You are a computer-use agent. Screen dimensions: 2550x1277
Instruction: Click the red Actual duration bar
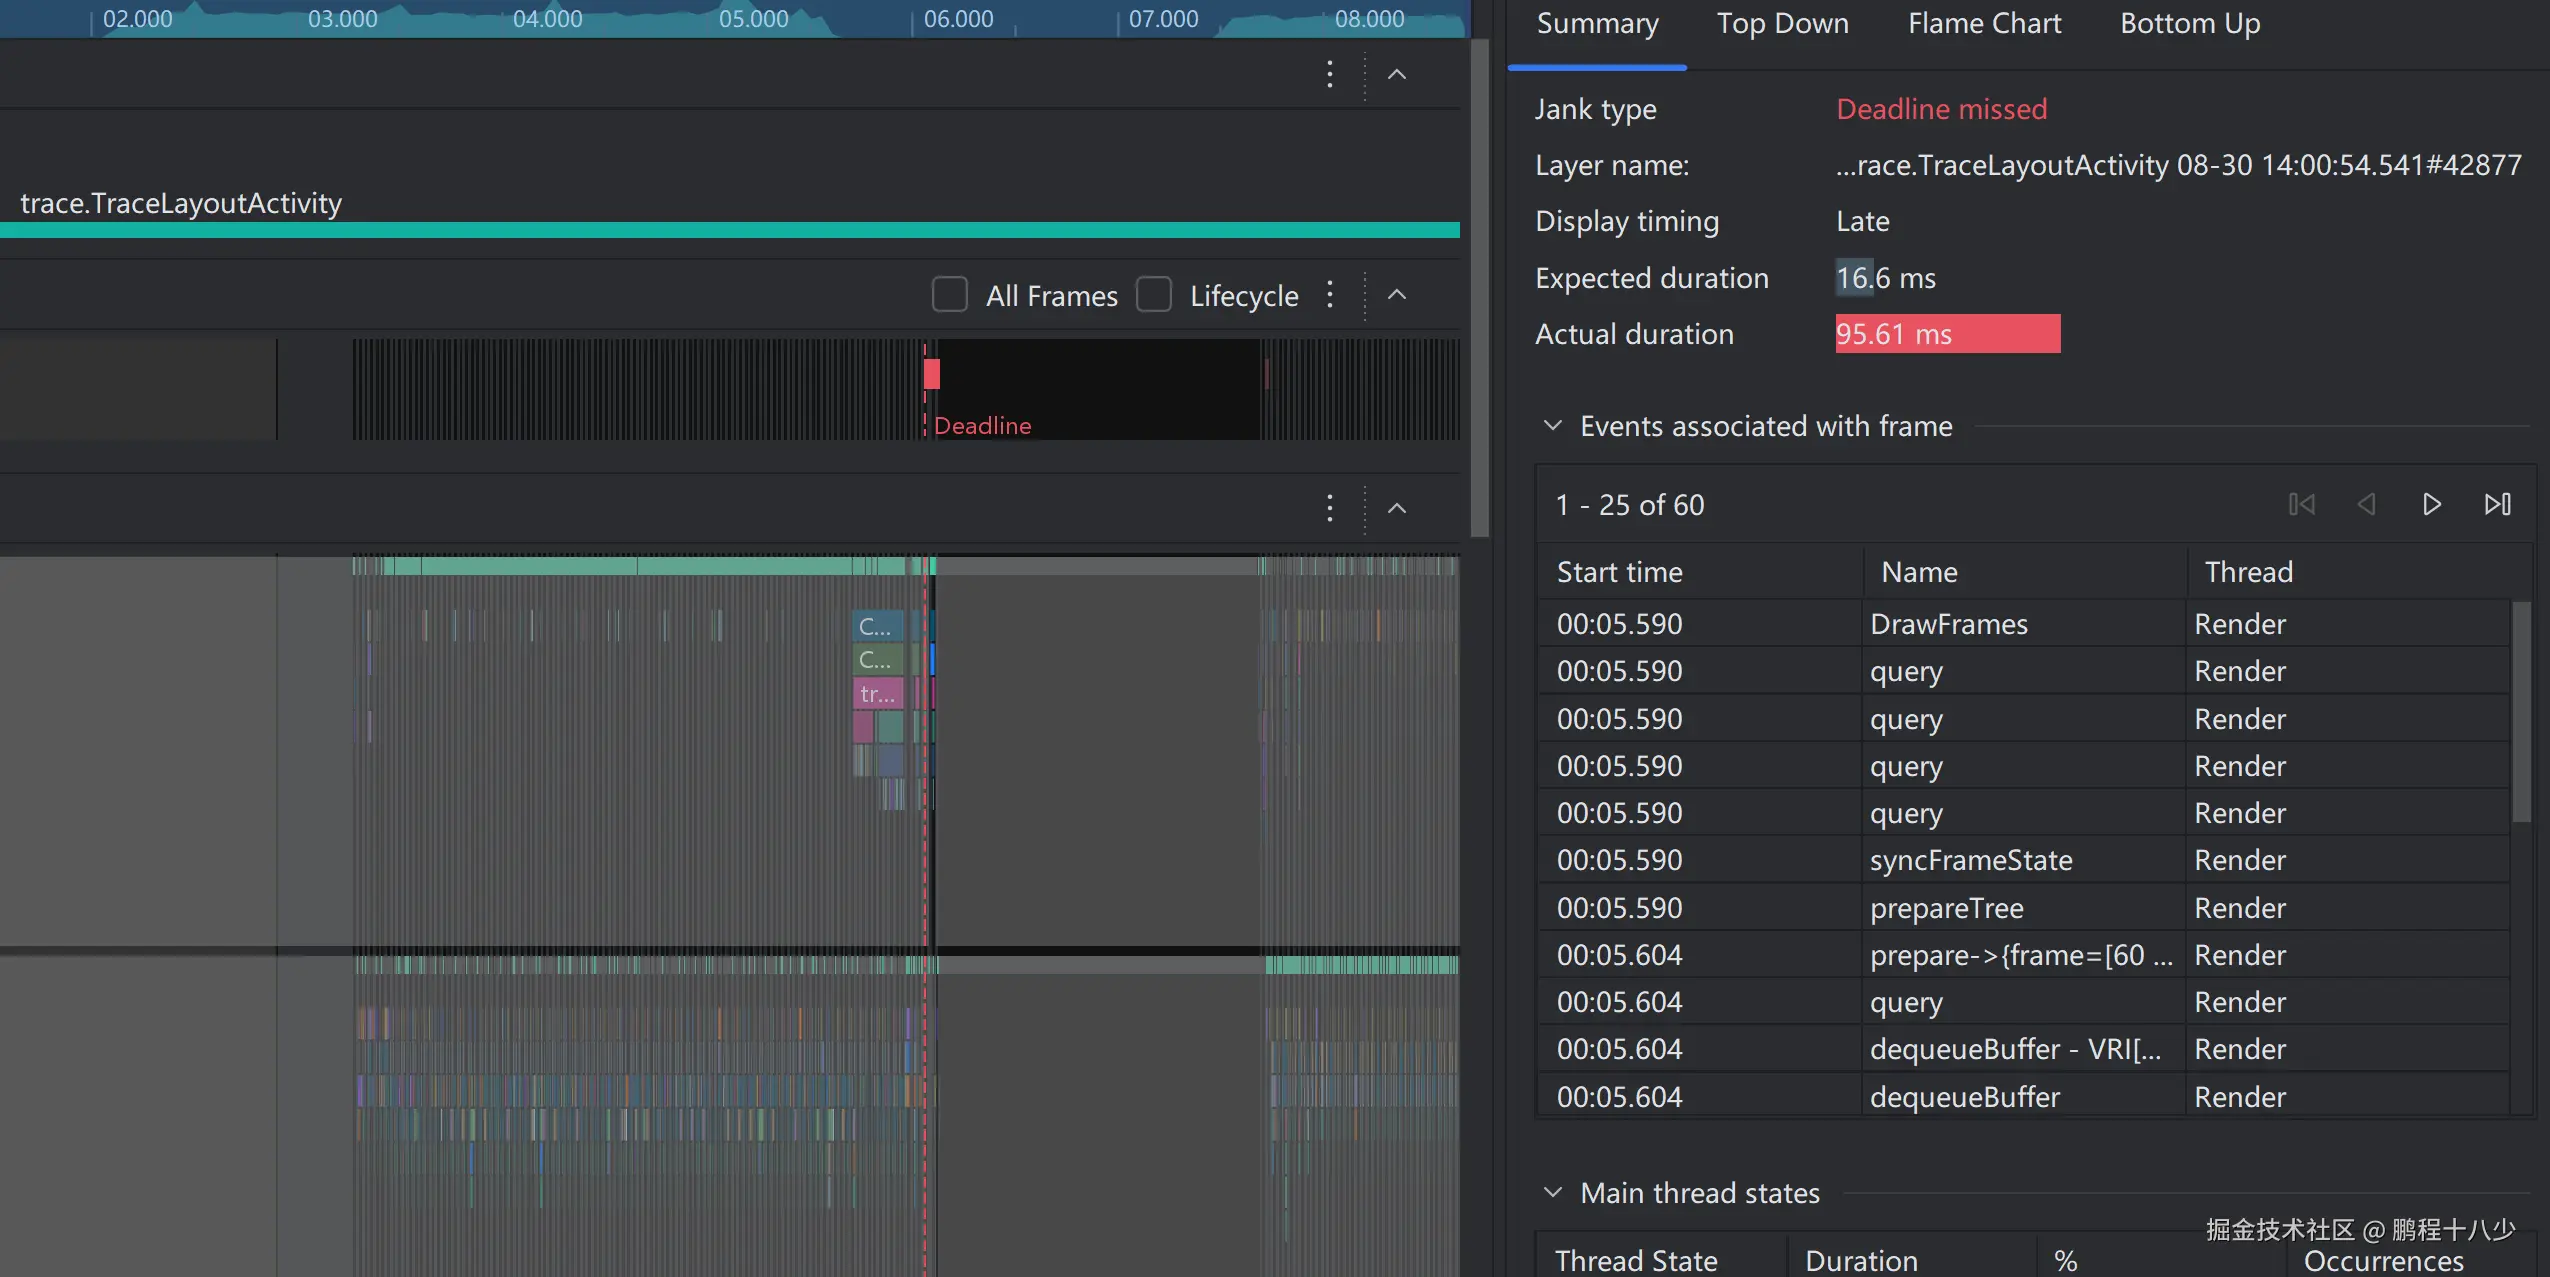pyautogui.click(x=1947, y=334)
